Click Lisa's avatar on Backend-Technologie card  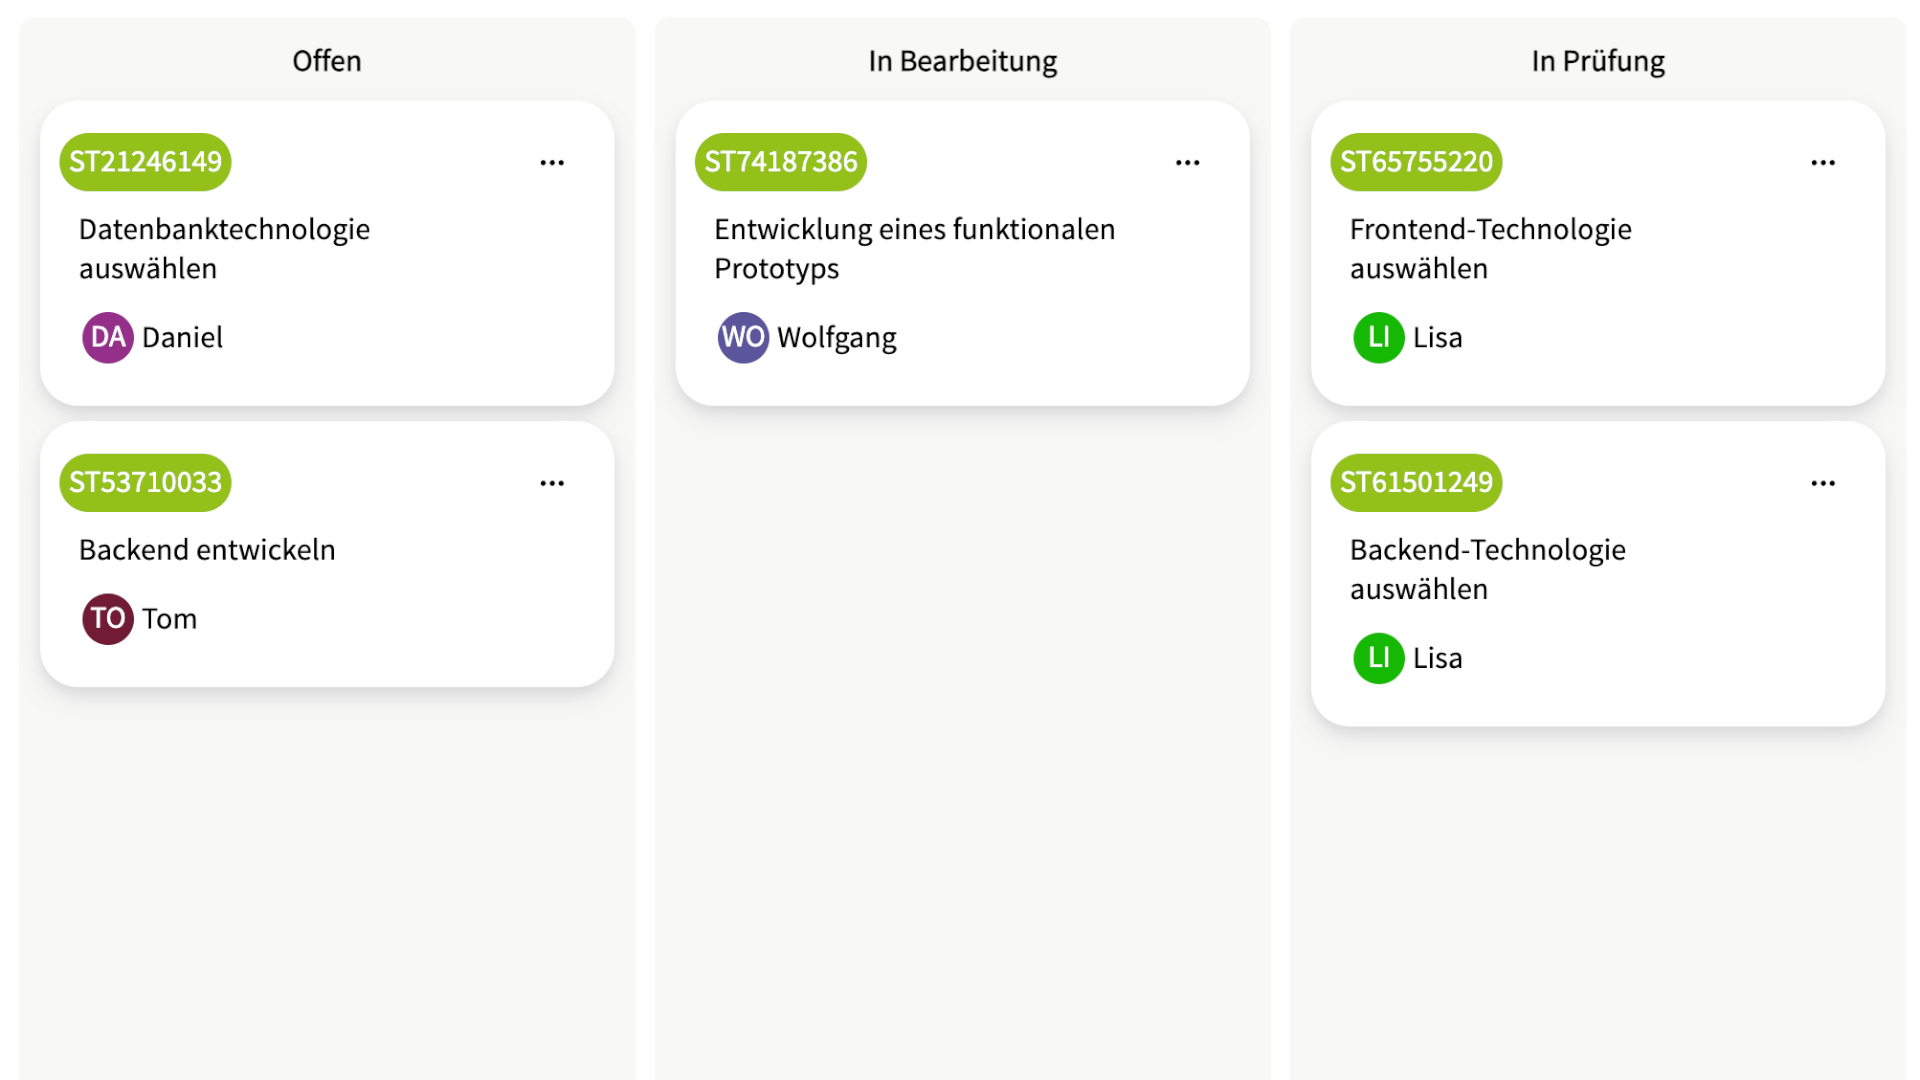pyautogui.click(x=1378, y=658)
